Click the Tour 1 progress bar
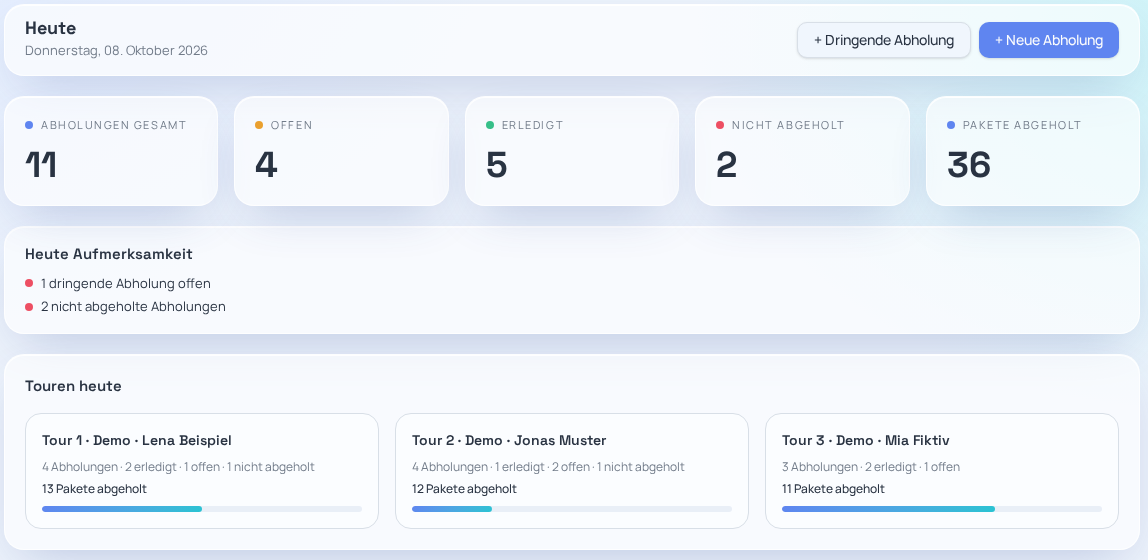The width and height of the screenshot is (1148, 560). click(202, 509)
